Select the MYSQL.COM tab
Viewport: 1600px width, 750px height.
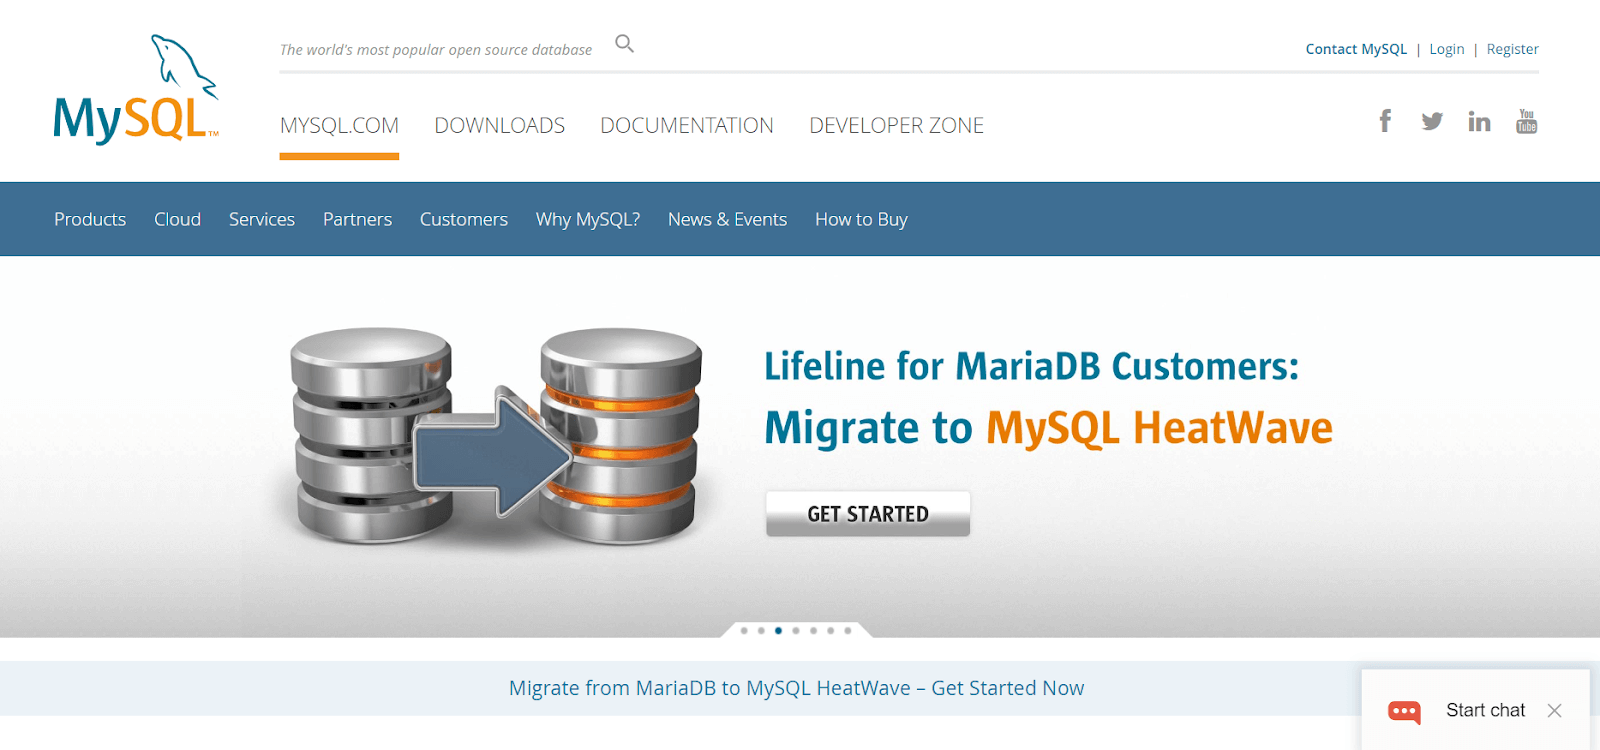tap(339, 126)
